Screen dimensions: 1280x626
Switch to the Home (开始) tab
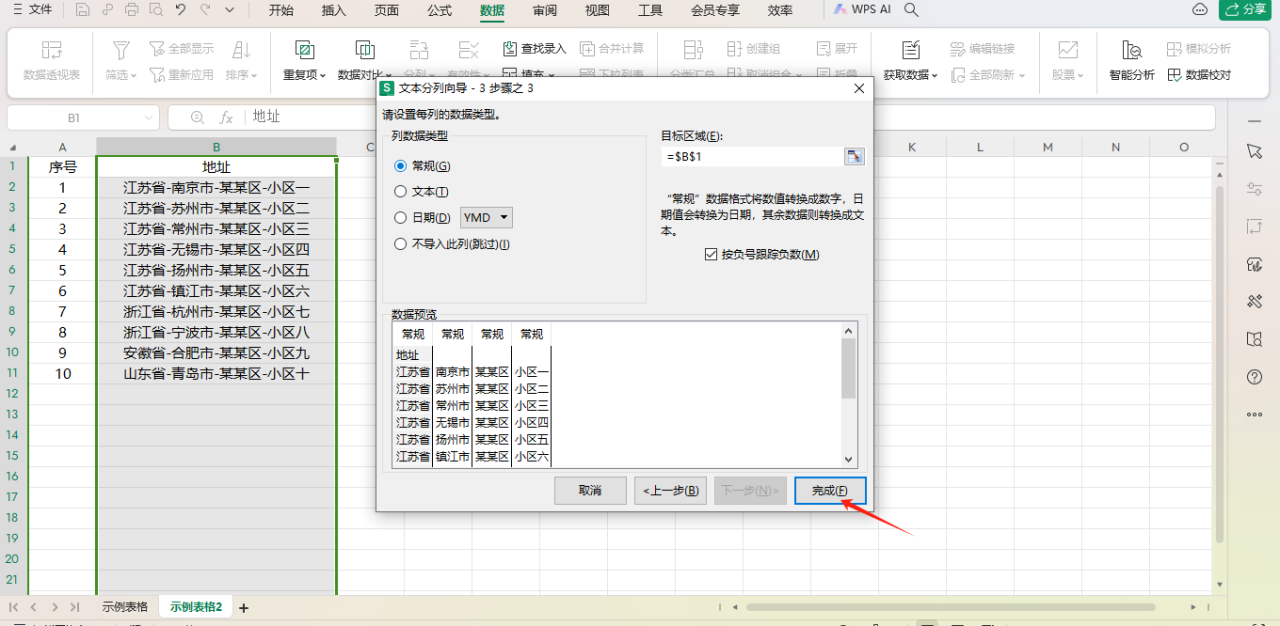(x=282, y=10)
